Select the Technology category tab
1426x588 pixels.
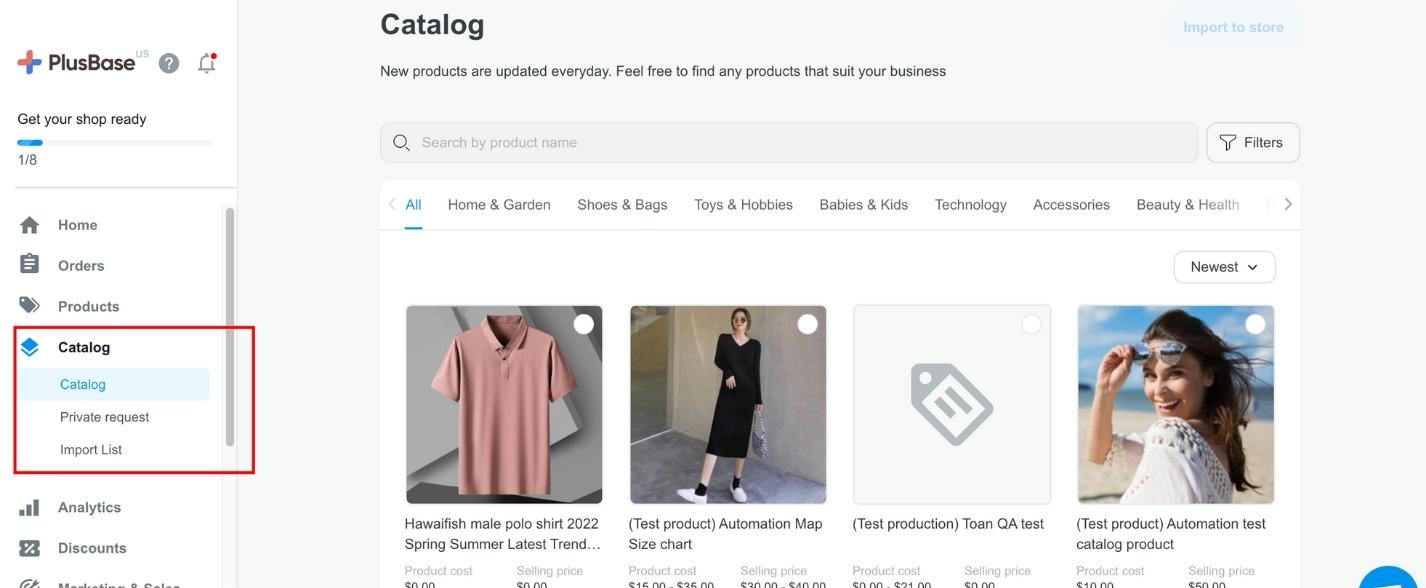[970, 205]
